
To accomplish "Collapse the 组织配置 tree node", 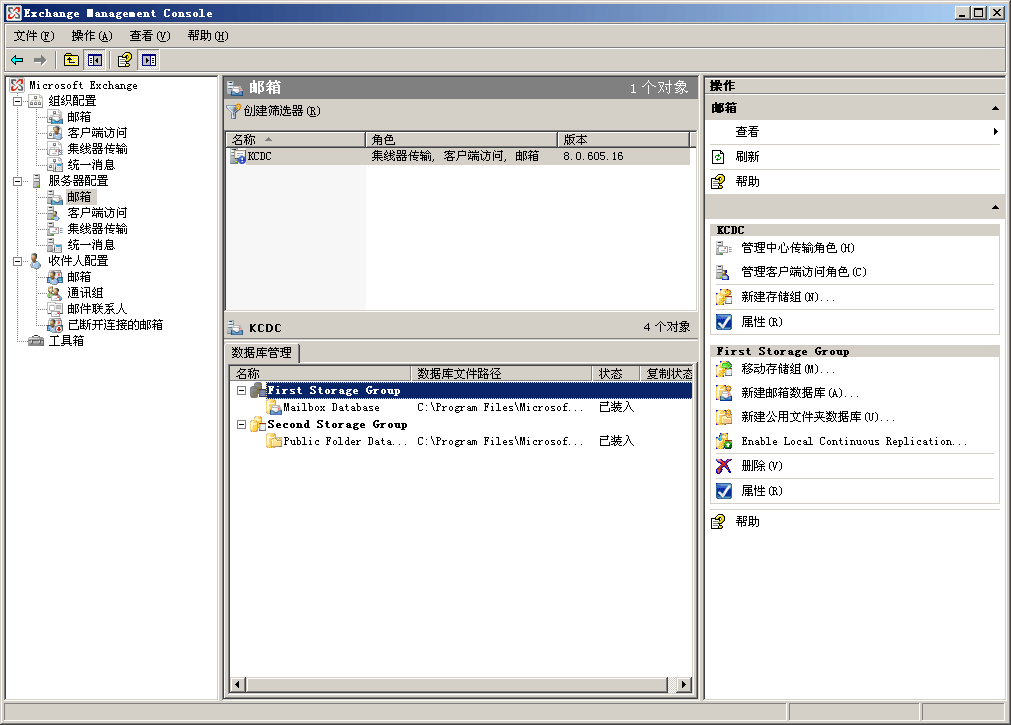I will coord(17,101).
